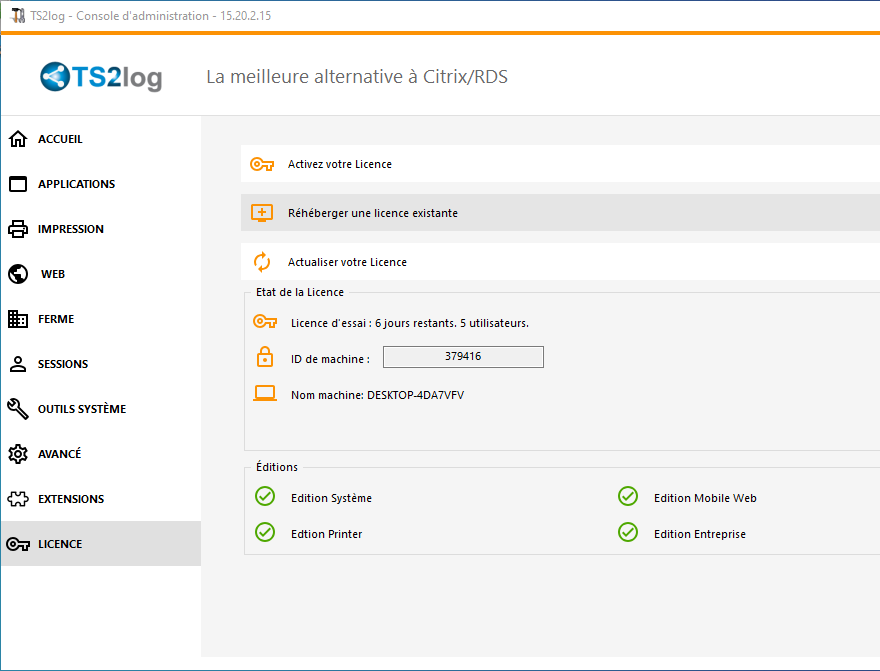Click the green check for Edition Mobile Web
880x671 pixels.
point(628,497)
